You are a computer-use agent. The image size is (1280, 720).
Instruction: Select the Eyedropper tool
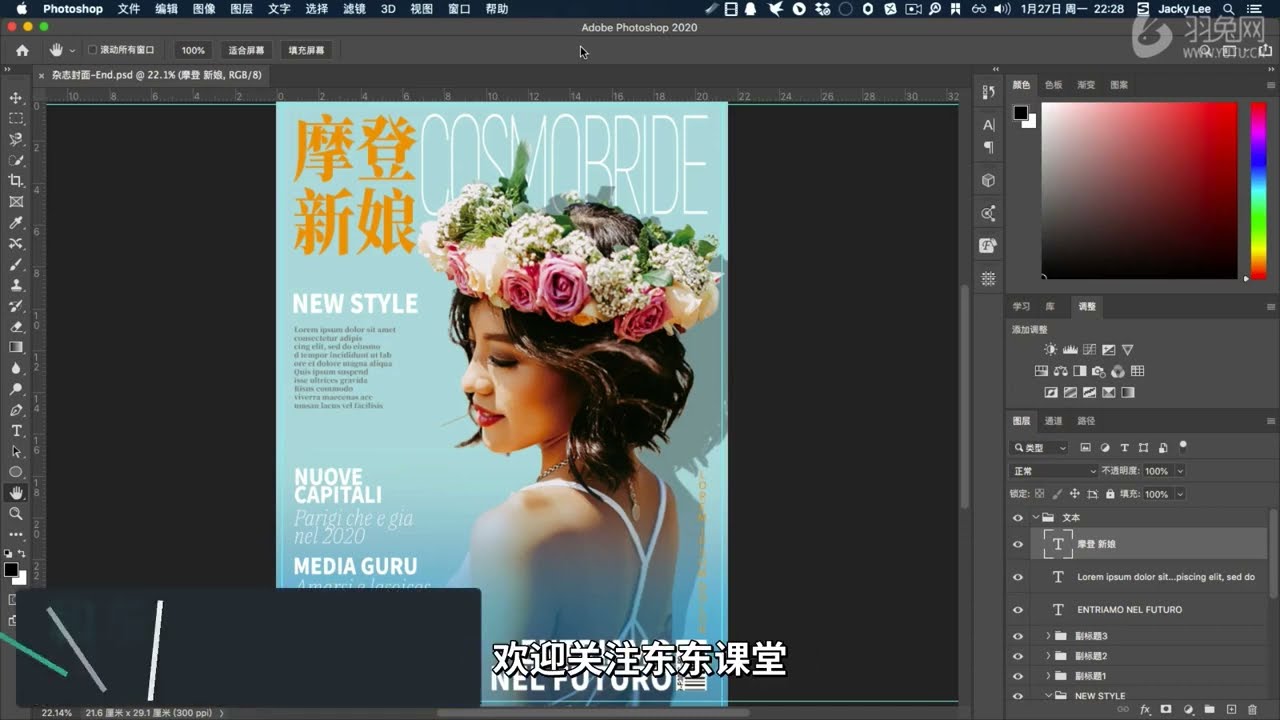(x=16, y=222)
